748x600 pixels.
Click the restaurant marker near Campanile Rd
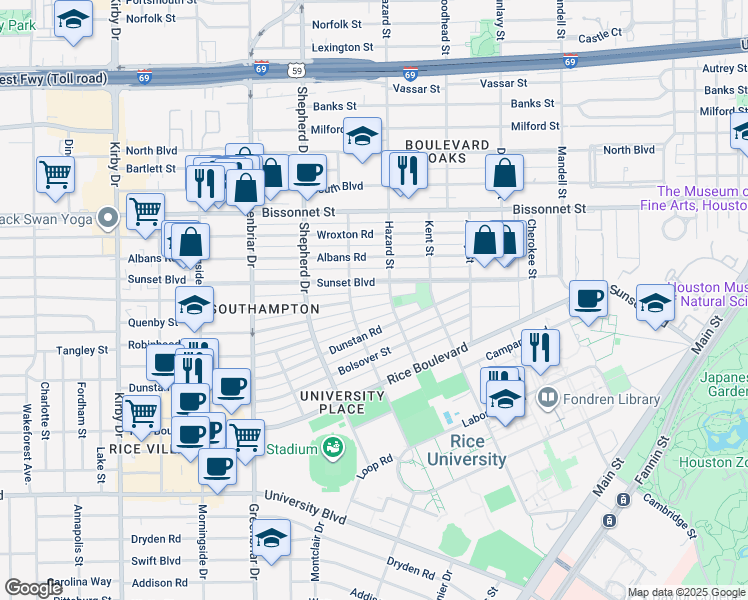[541, 346]
